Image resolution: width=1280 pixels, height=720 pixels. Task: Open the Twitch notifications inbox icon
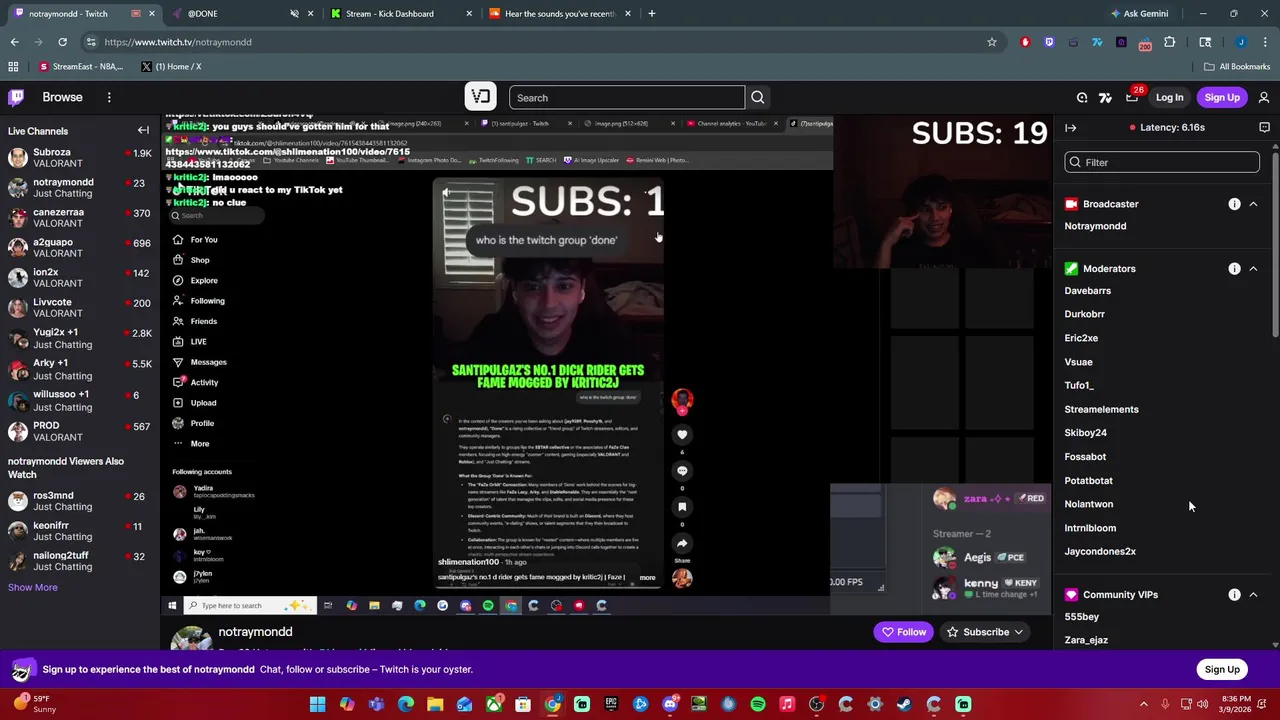pos(1132,97)
